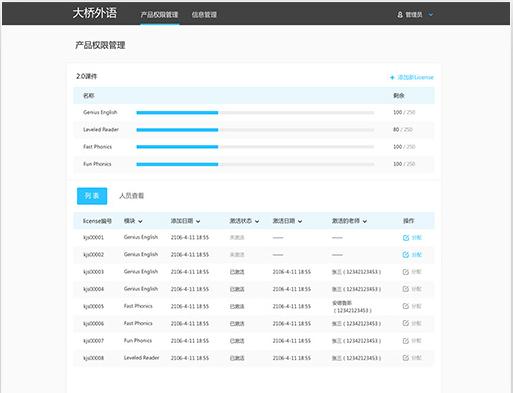Open the 产品权限管理 nav tab
The width and height of the screenshot is (513, 393).
159,15
